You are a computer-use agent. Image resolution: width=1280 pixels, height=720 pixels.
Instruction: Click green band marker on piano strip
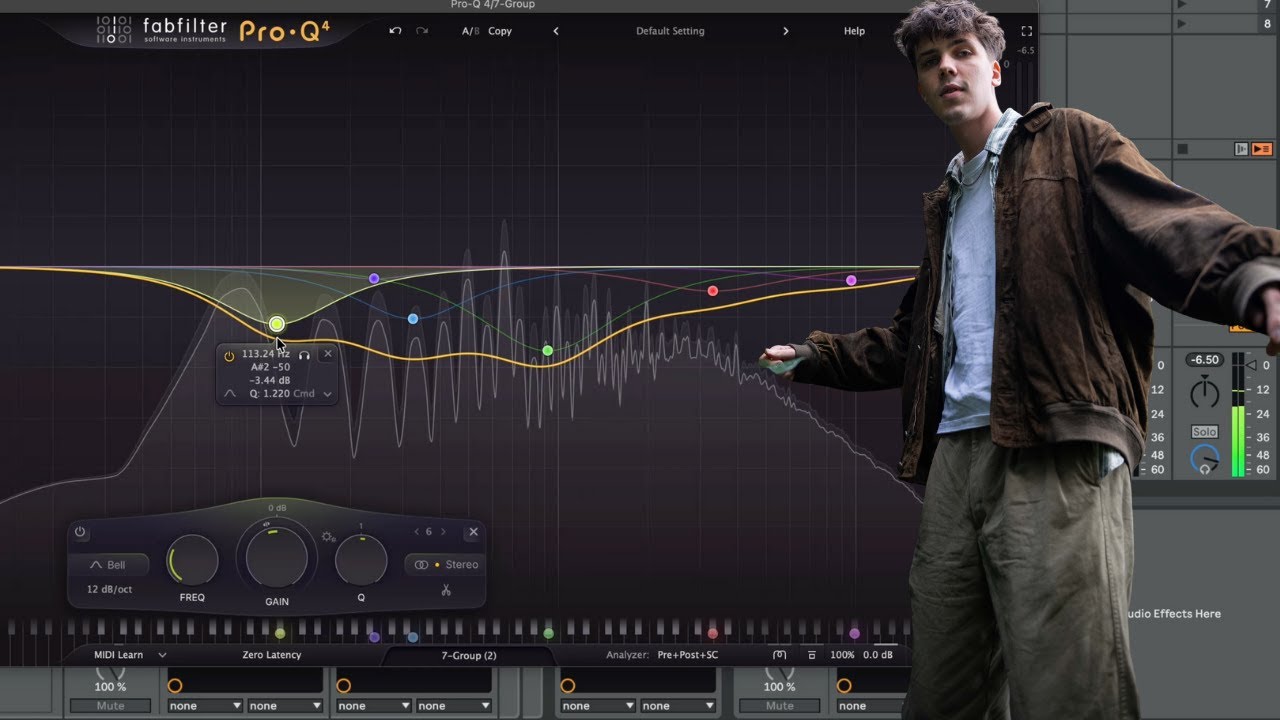point(548,633)
